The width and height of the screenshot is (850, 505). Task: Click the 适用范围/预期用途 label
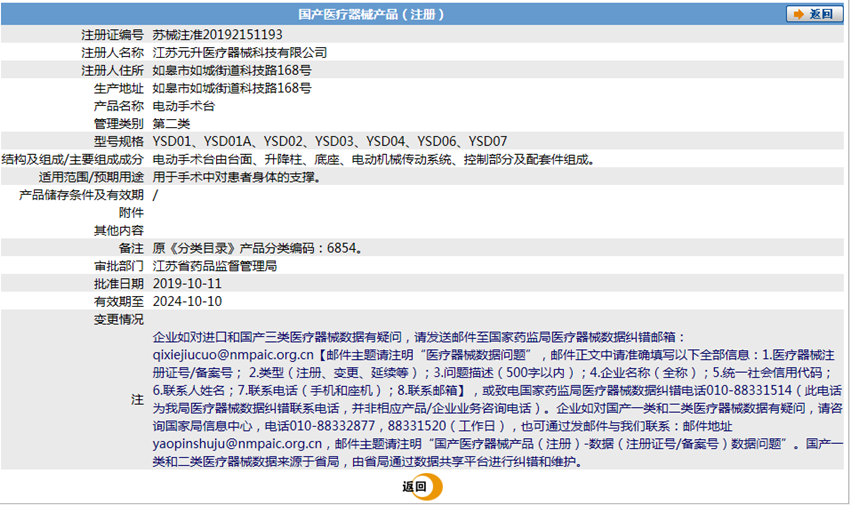point(91,177)
